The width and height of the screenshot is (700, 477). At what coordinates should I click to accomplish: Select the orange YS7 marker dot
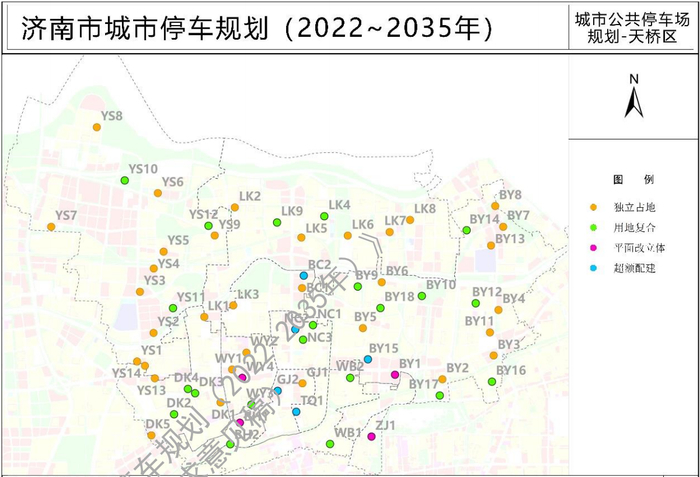click(x=51, y=227)
